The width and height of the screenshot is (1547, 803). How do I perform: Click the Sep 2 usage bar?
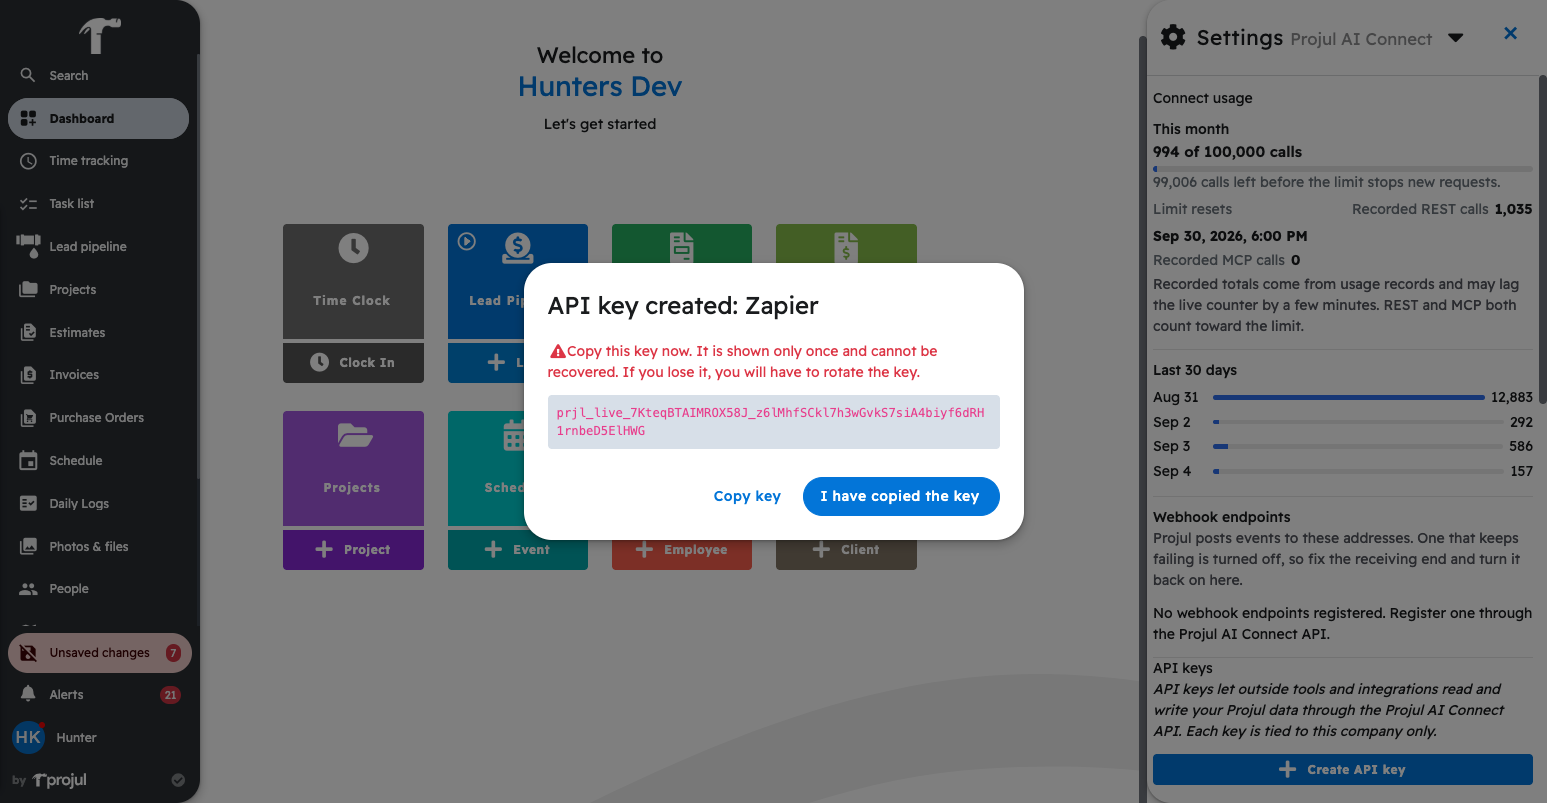[x=1357, y=422]
